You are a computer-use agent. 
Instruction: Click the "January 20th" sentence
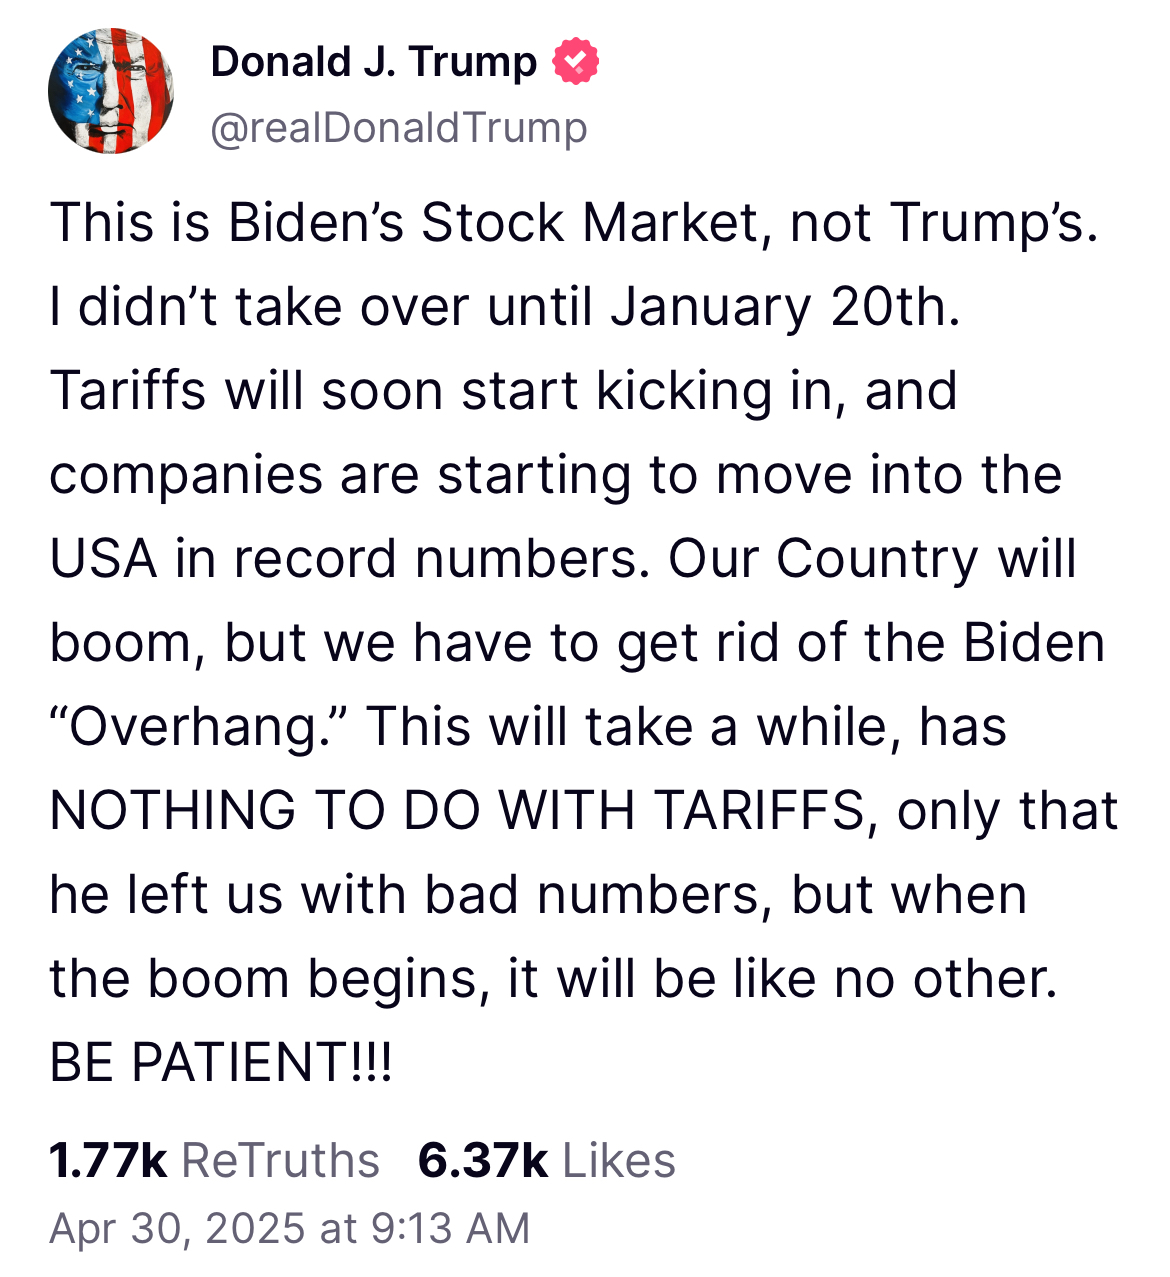[505, 306]
